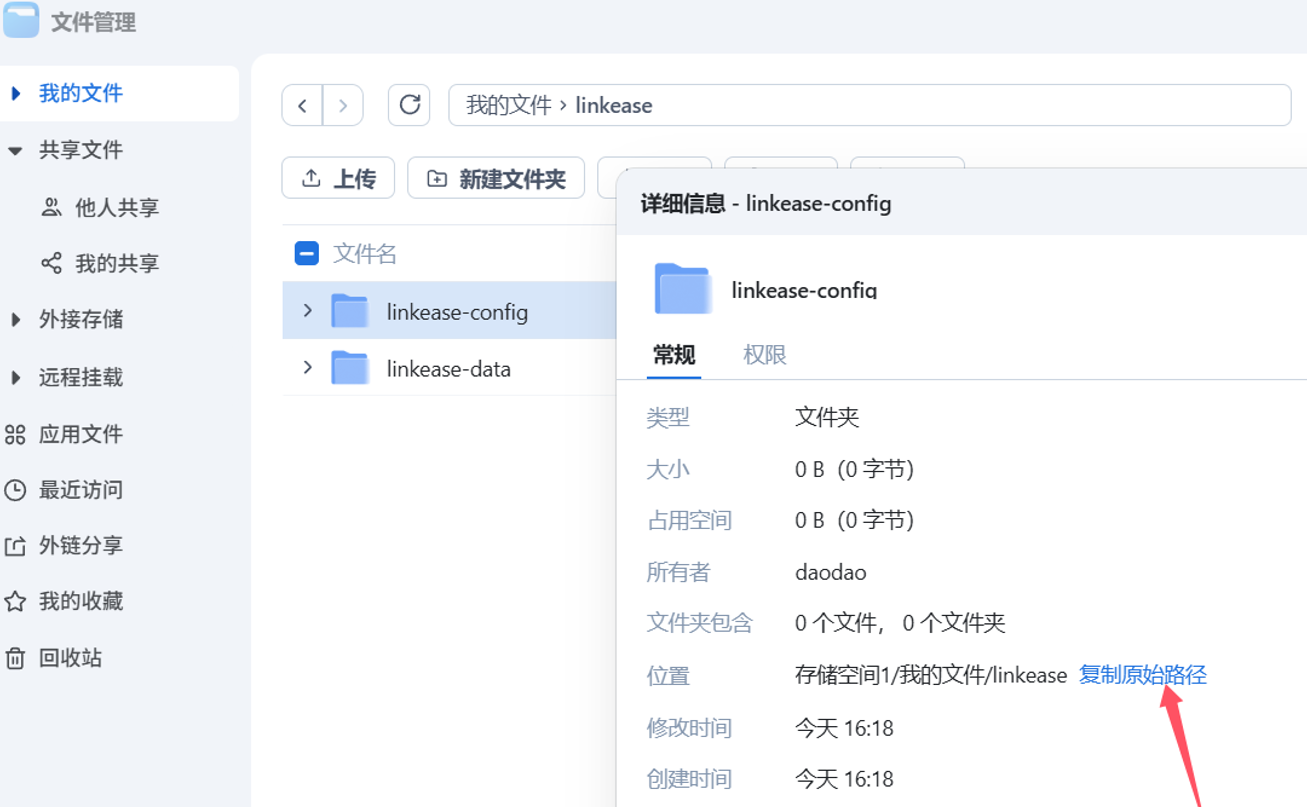This screenshot has height=807, width=1307.
Task: Click linkease in the breadcrumb path
Action: (x=614, y=105)
